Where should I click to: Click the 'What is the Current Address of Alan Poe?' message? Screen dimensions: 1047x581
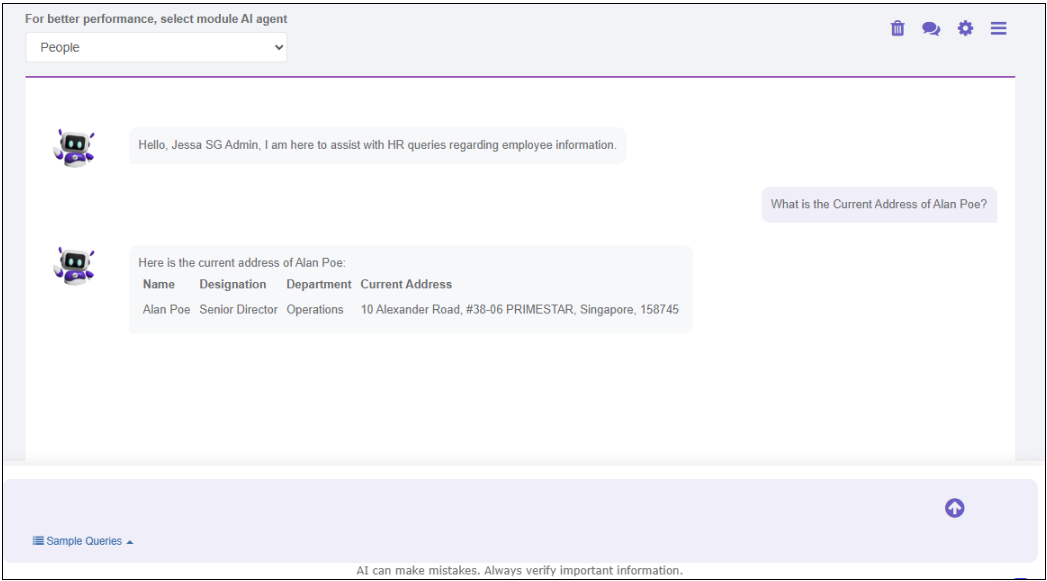[879, 204]
